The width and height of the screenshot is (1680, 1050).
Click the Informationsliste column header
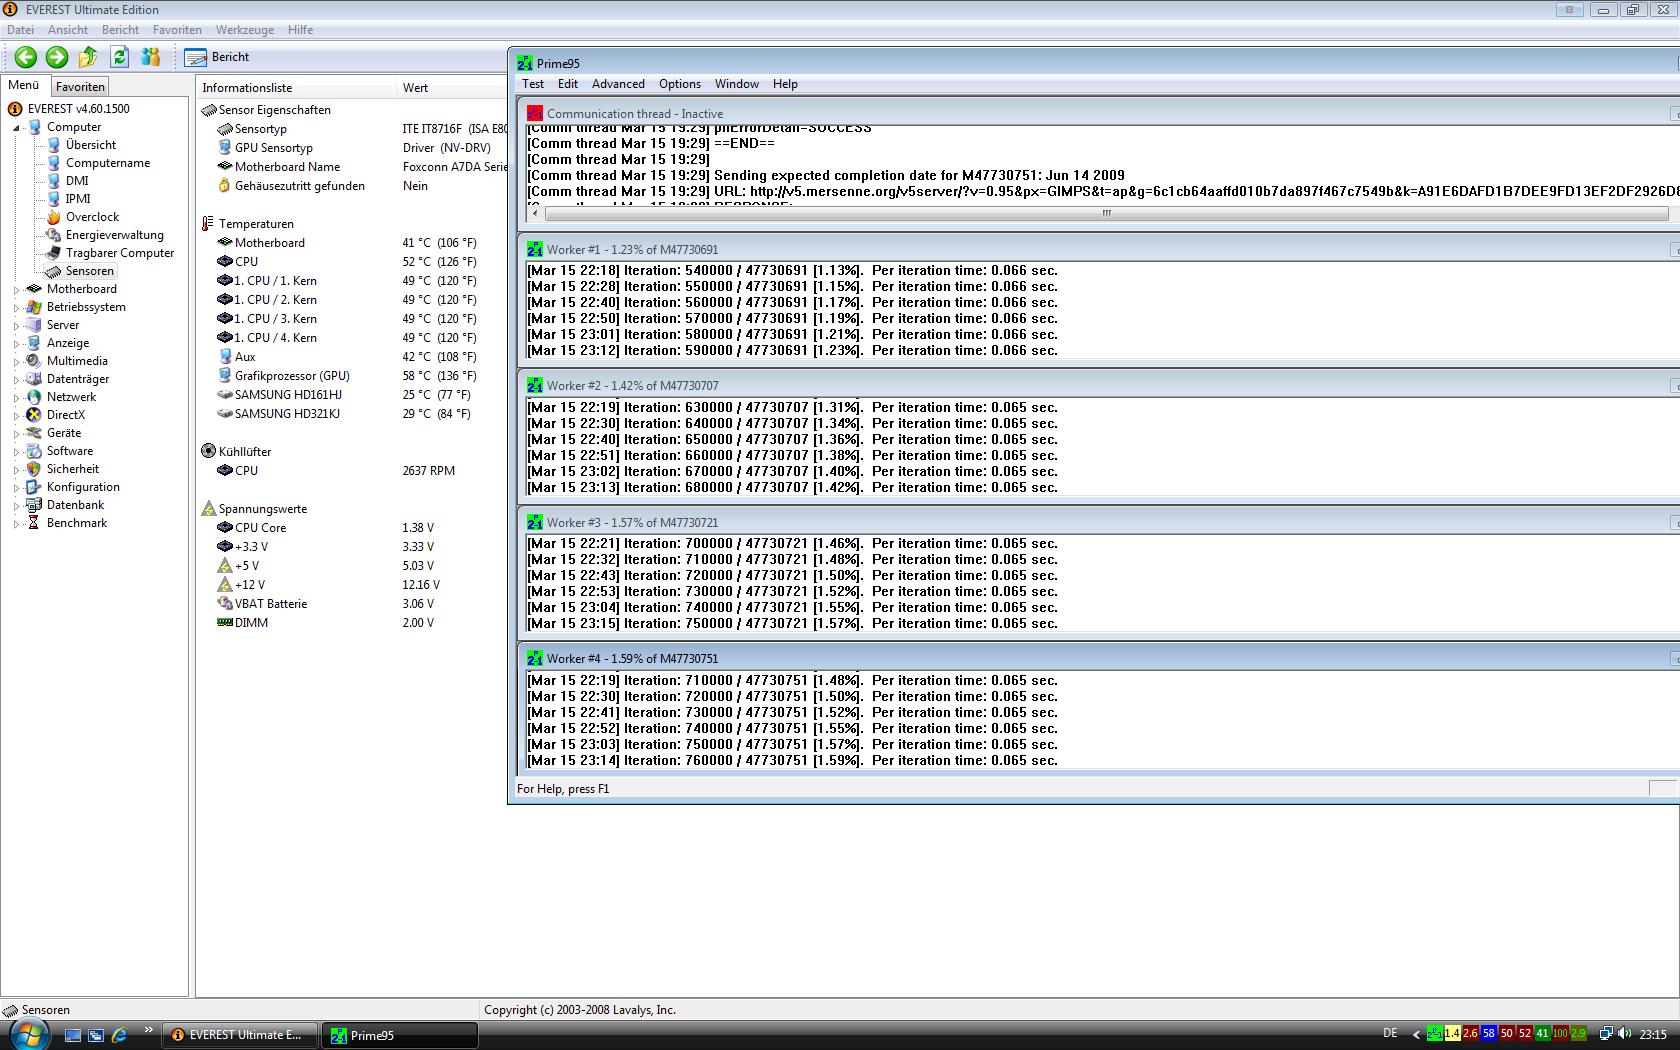[x=296, y=88]
